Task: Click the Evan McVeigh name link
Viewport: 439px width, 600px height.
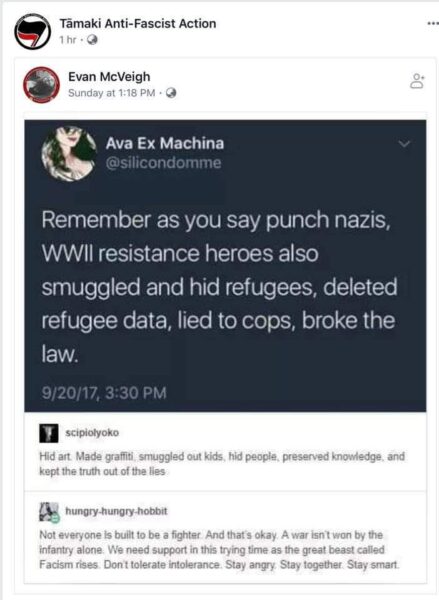Action: [x=109, y=77]
